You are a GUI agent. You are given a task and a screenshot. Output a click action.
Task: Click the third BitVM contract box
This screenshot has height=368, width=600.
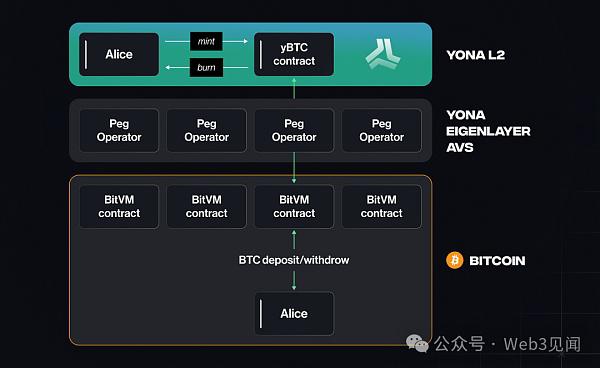point(294,207)
